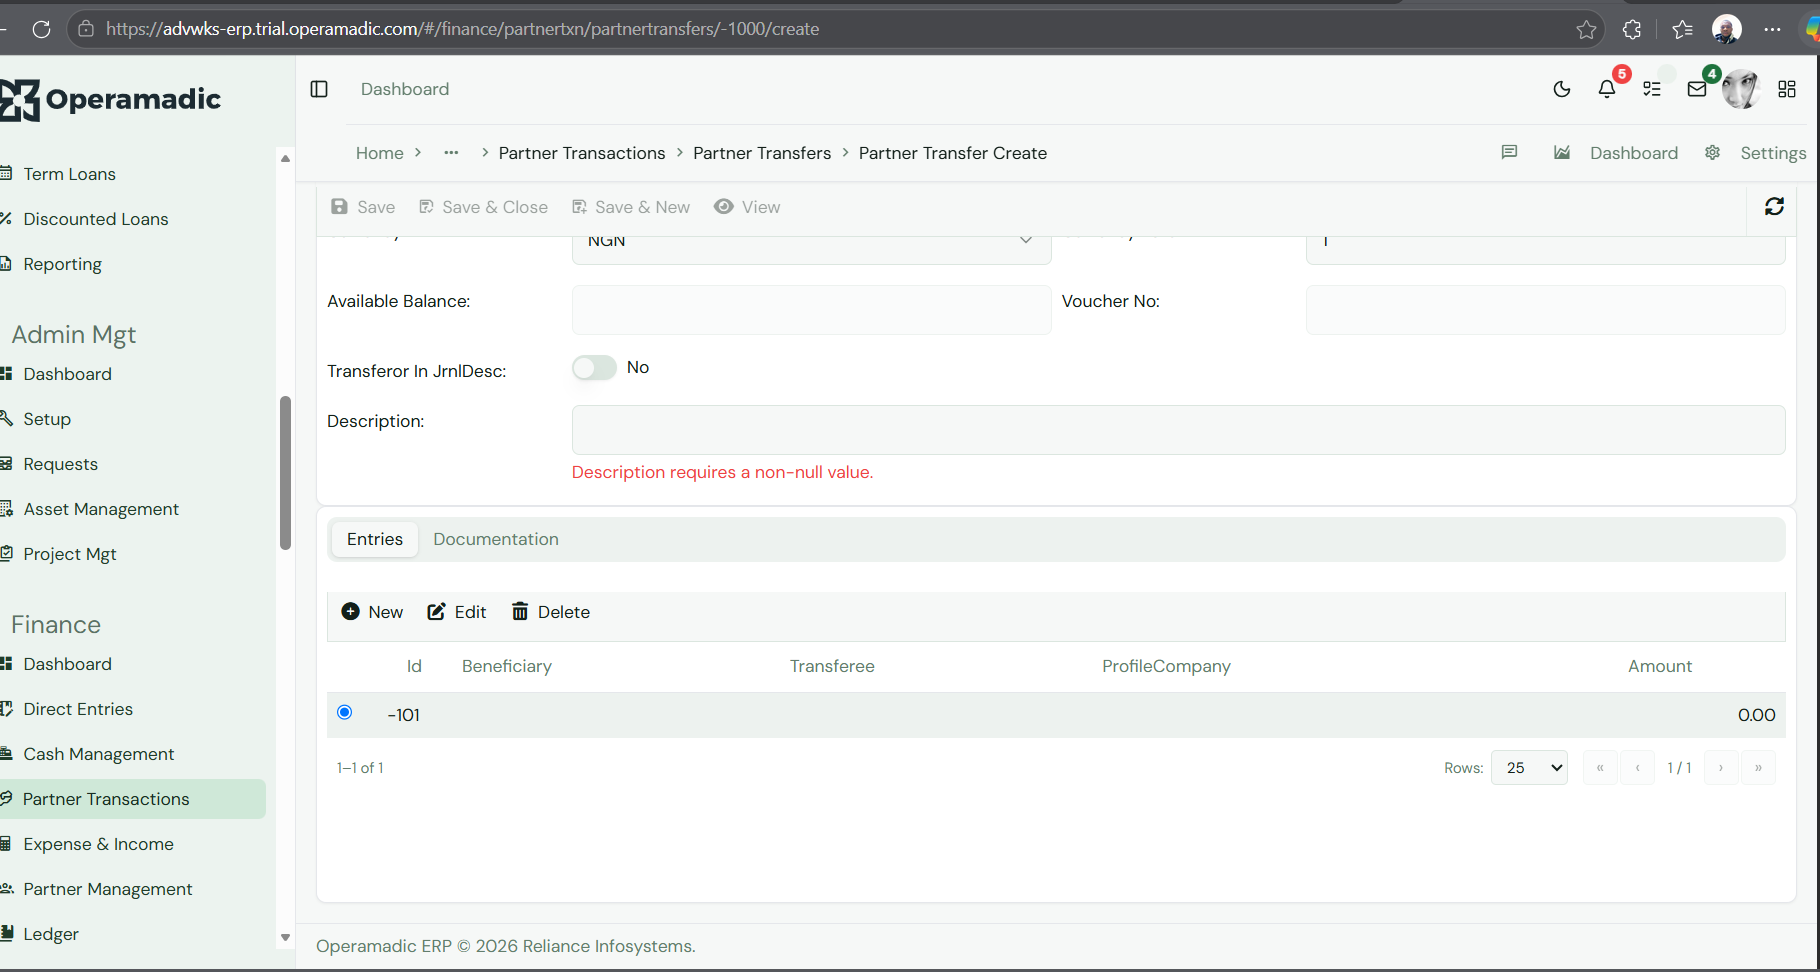Open Project Mgt in sidebar
Viewport: 1820px width, 972px height.
(x=70, y=554)
